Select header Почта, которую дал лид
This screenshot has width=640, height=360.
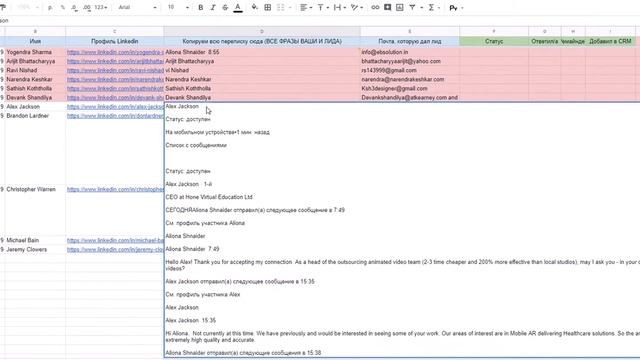click(x=410, y=41)
